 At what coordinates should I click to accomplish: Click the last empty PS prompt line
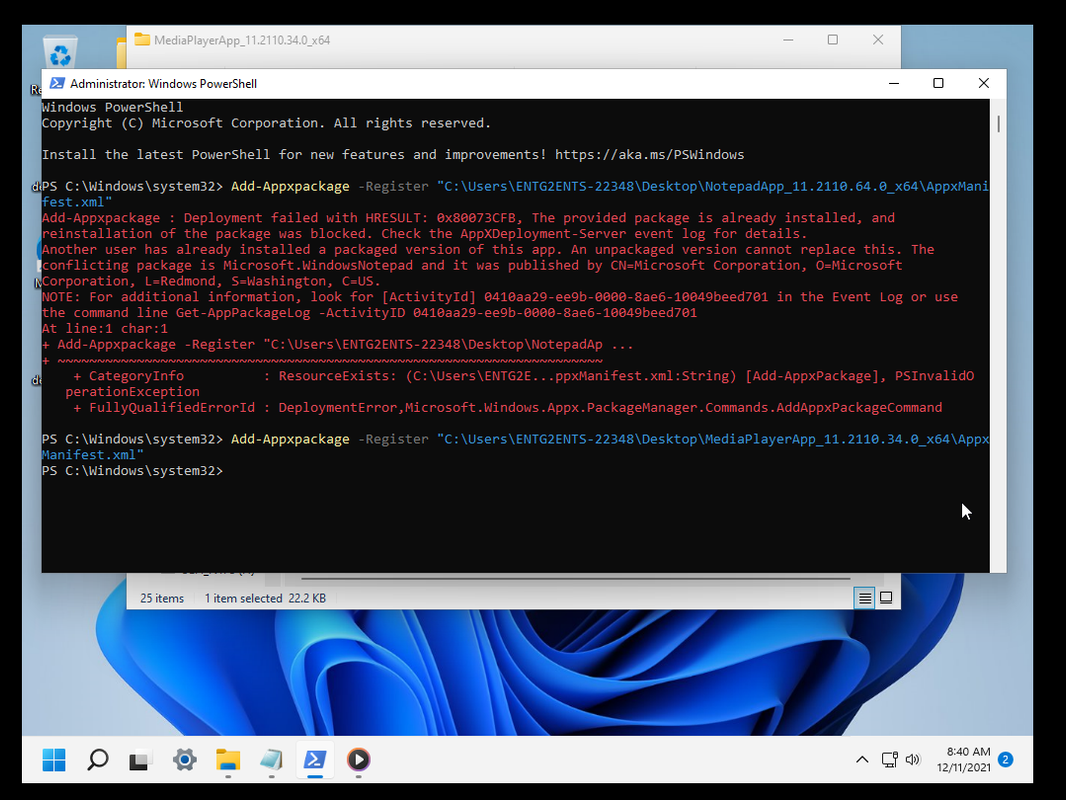(x=133, y=471)
